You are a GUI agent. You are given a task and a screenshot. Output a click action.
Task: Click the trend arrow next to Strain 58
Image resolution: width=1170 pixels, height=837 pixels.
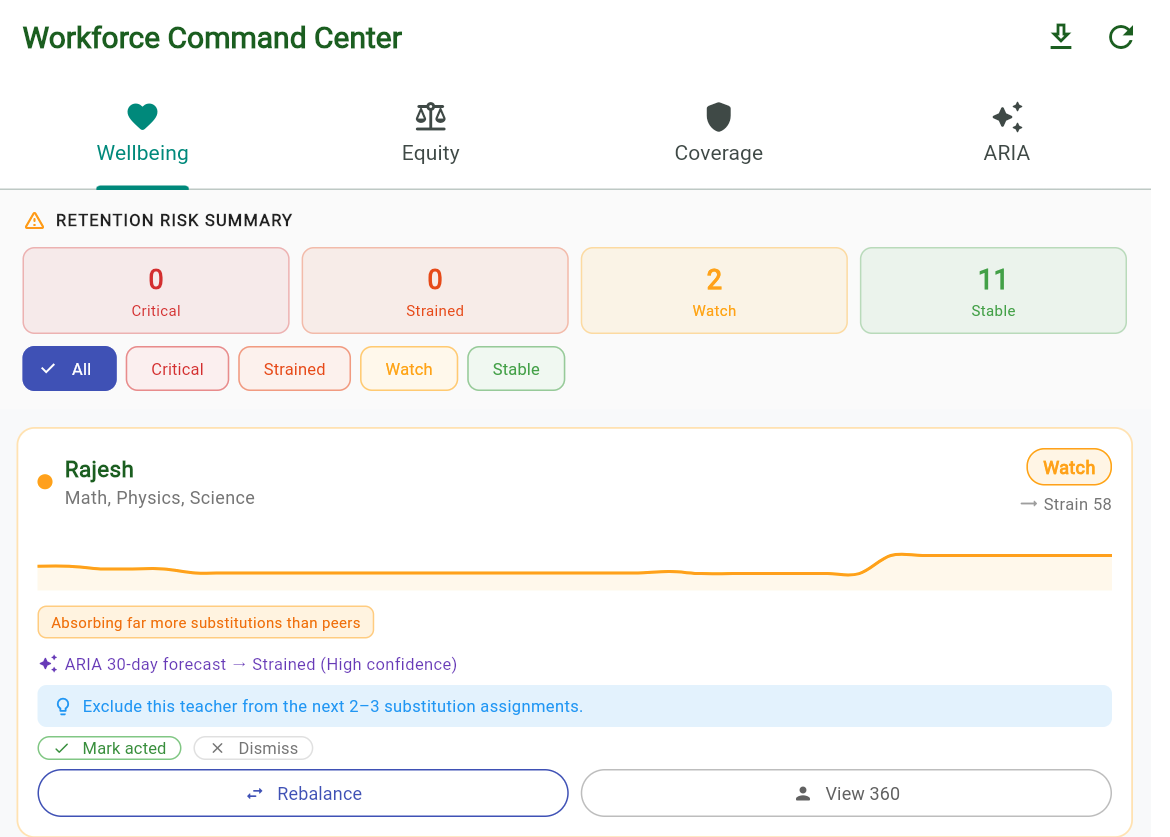[1028, 504]
